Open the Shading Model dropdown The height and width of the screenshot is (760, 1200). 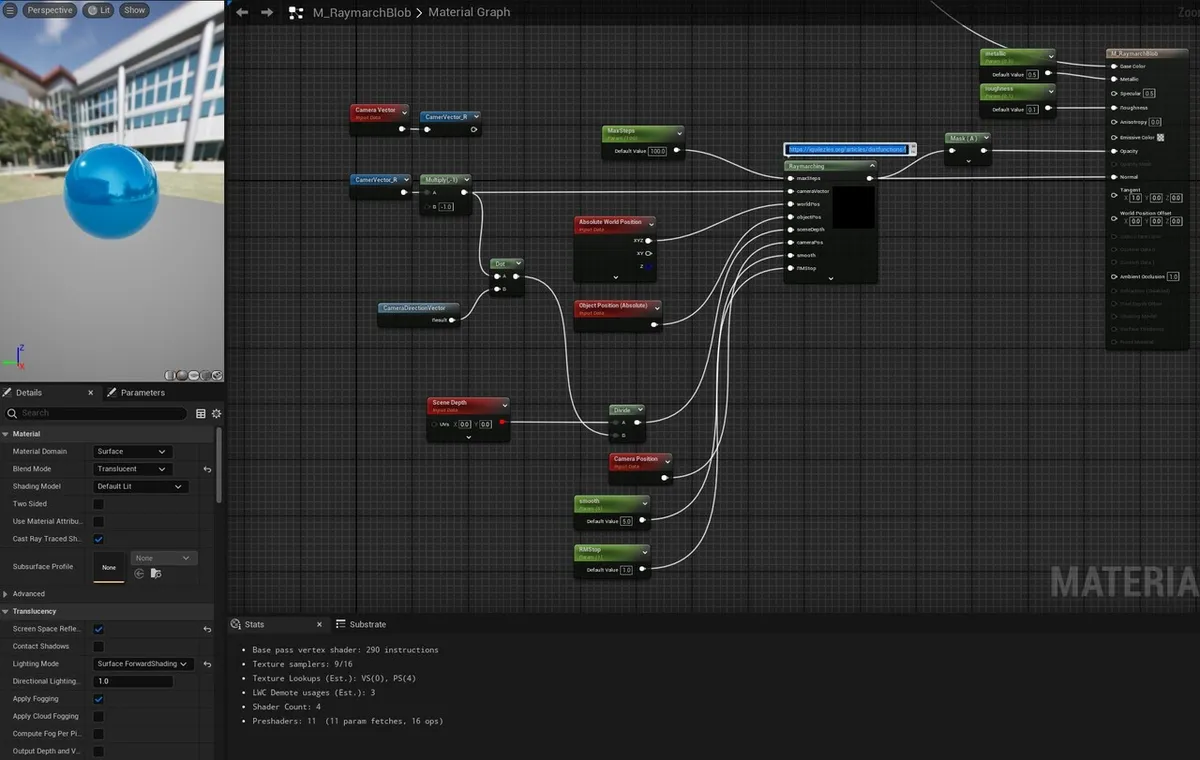coord(139,486)
